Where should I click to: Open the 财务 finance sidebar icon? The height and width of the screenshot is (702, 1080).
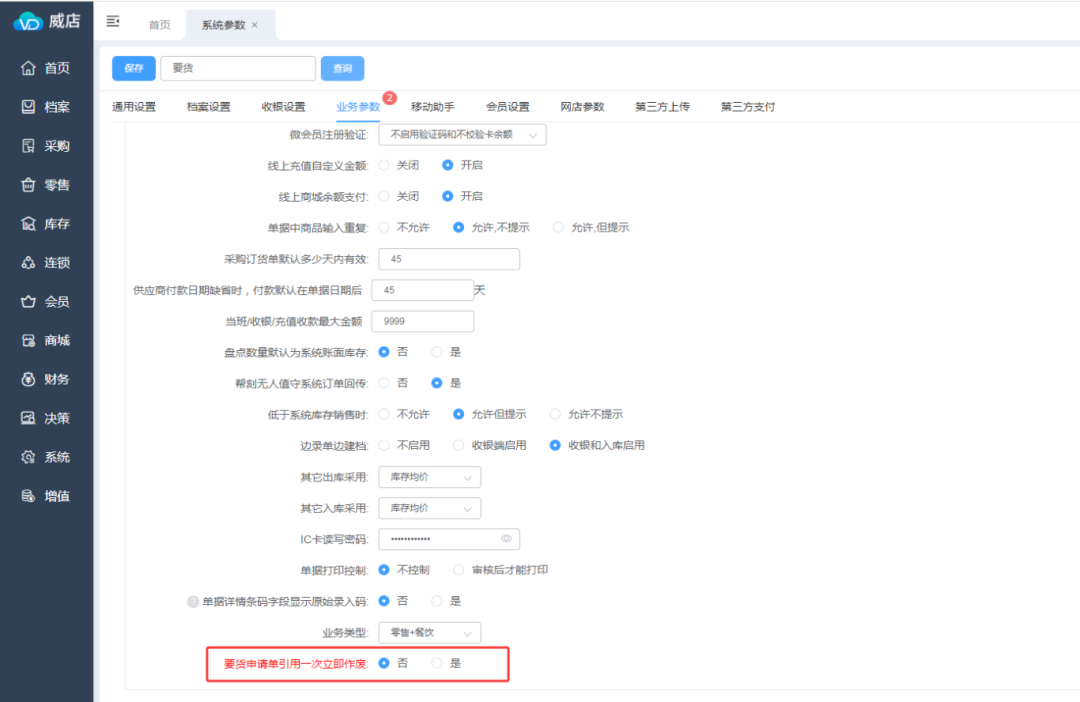pyautogui.click(x=29, y=380)
